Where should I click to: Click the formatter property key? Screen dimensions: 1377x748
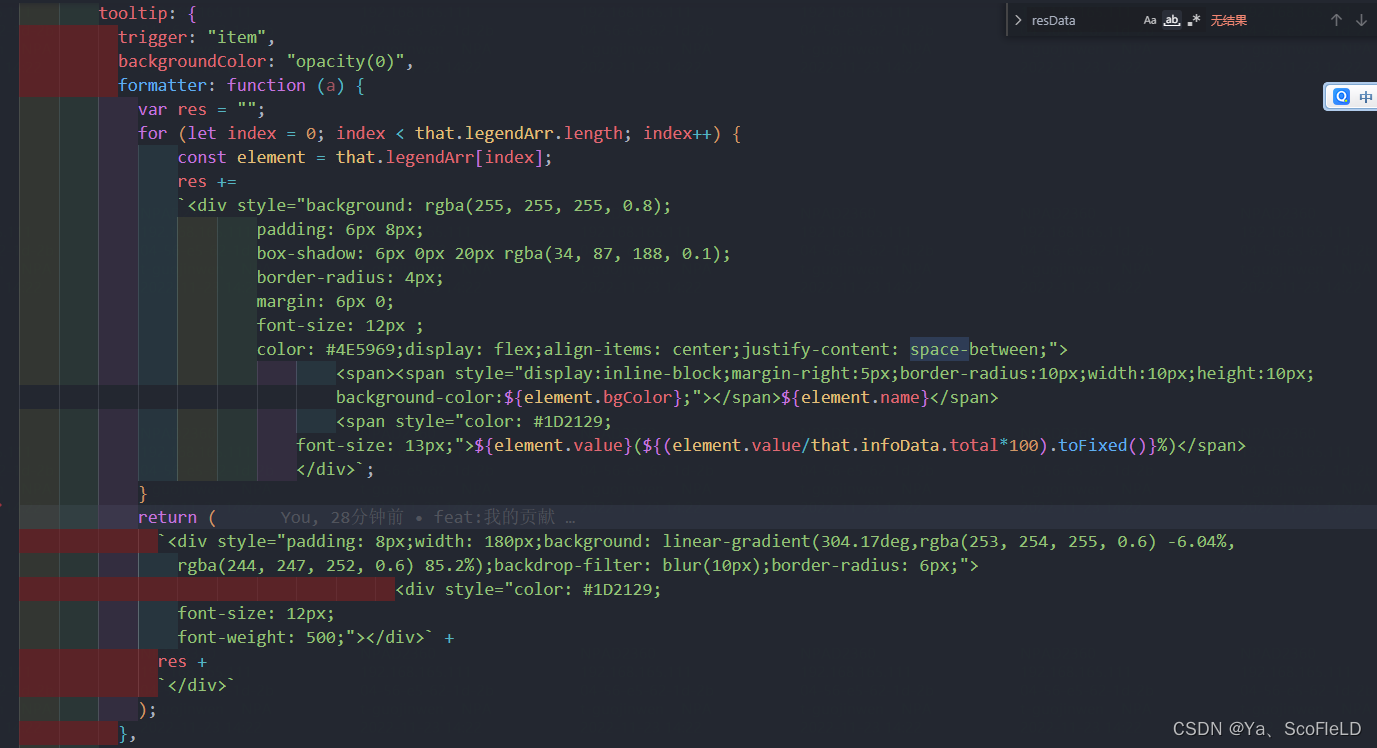(162, 85)
